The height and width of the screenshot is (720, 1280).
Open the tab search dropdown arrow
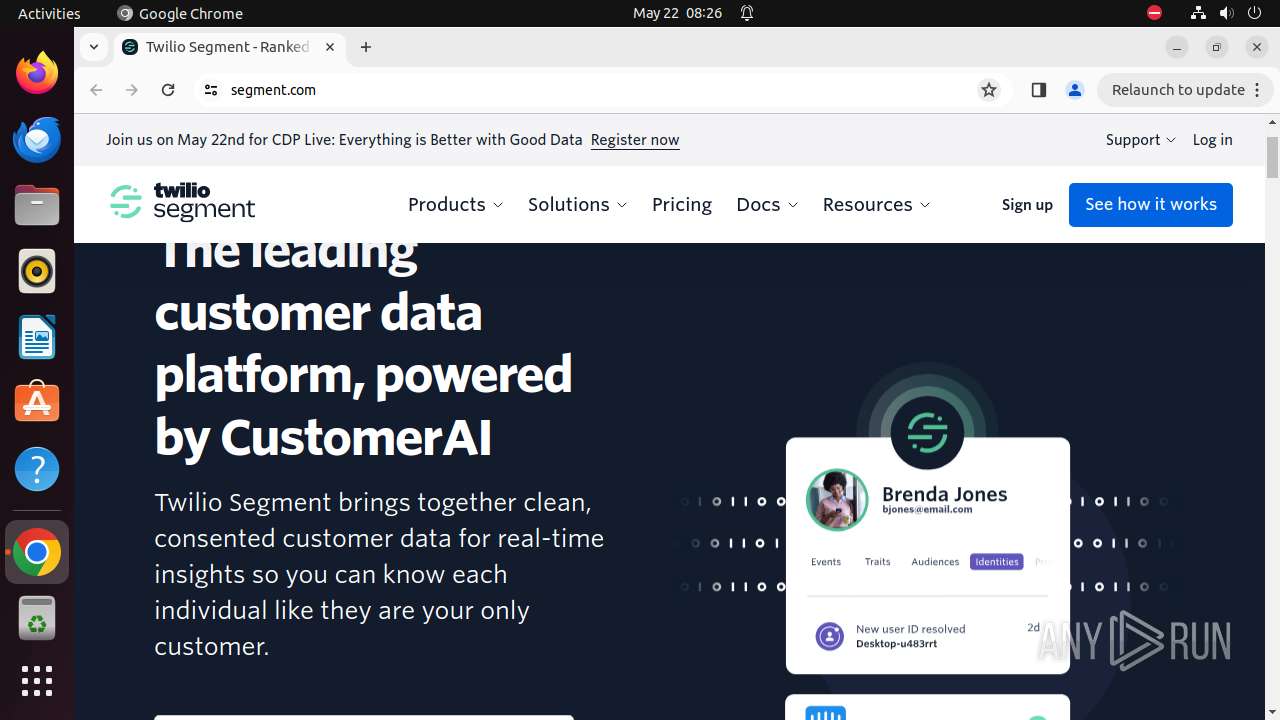(93, 47)
